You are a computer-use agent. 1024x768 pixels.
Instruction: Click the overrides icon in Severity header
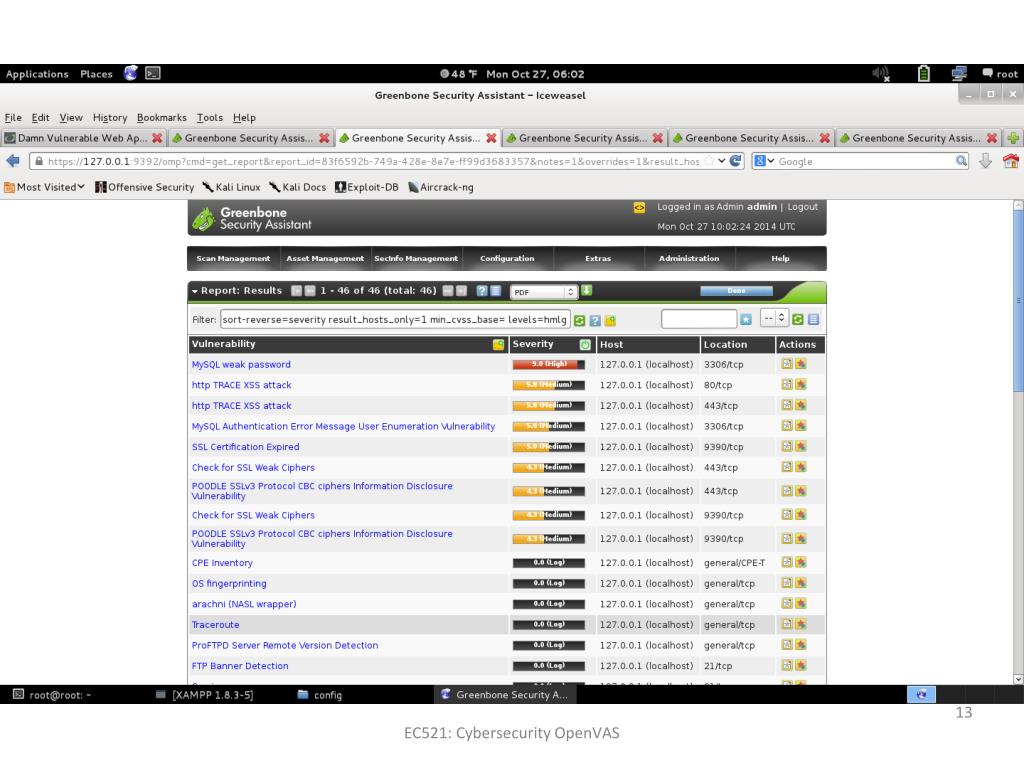[x=585, y=344]
